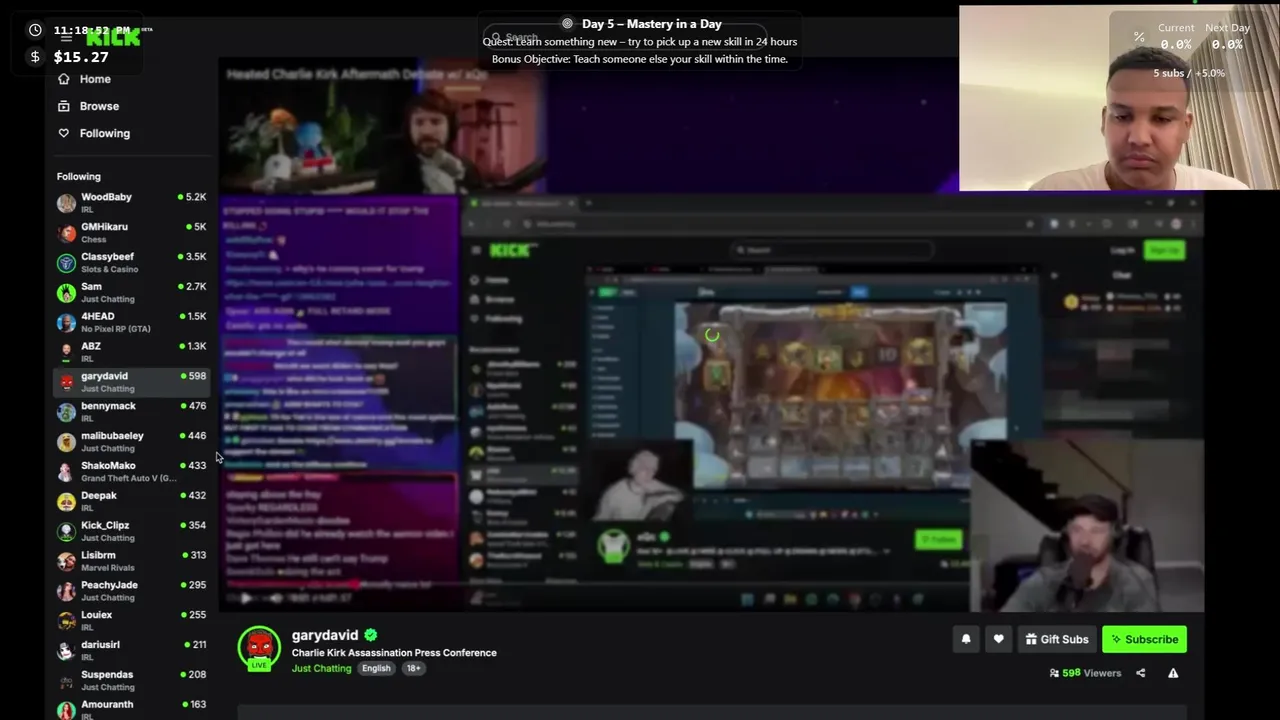Viewport: 1280px width, 720px height.
Task: Open Louiex's IRL stream
Action: 131,620
